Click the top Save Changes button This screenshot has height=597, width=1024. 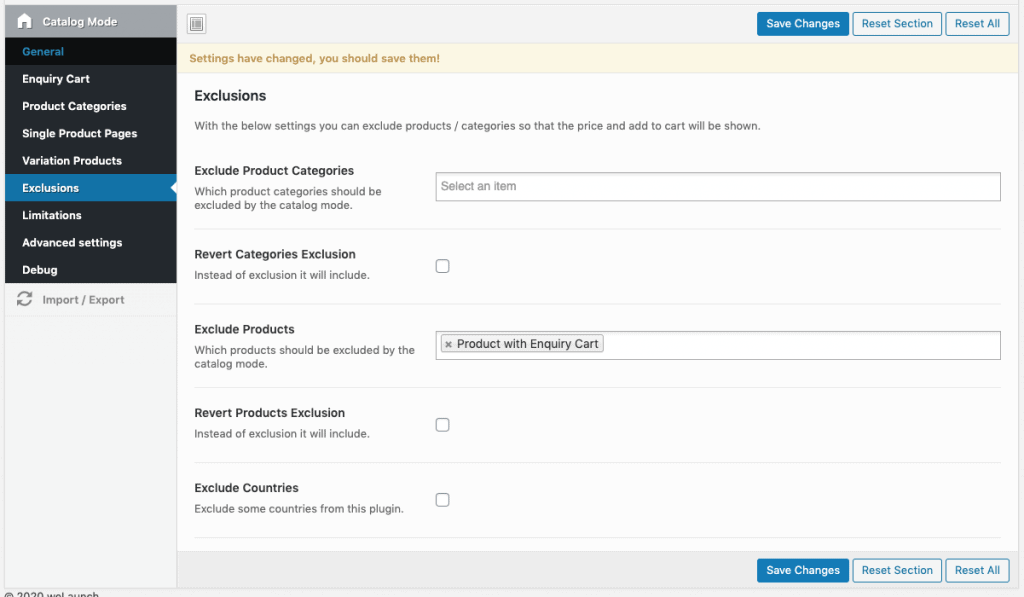click(x=803, y=24)
